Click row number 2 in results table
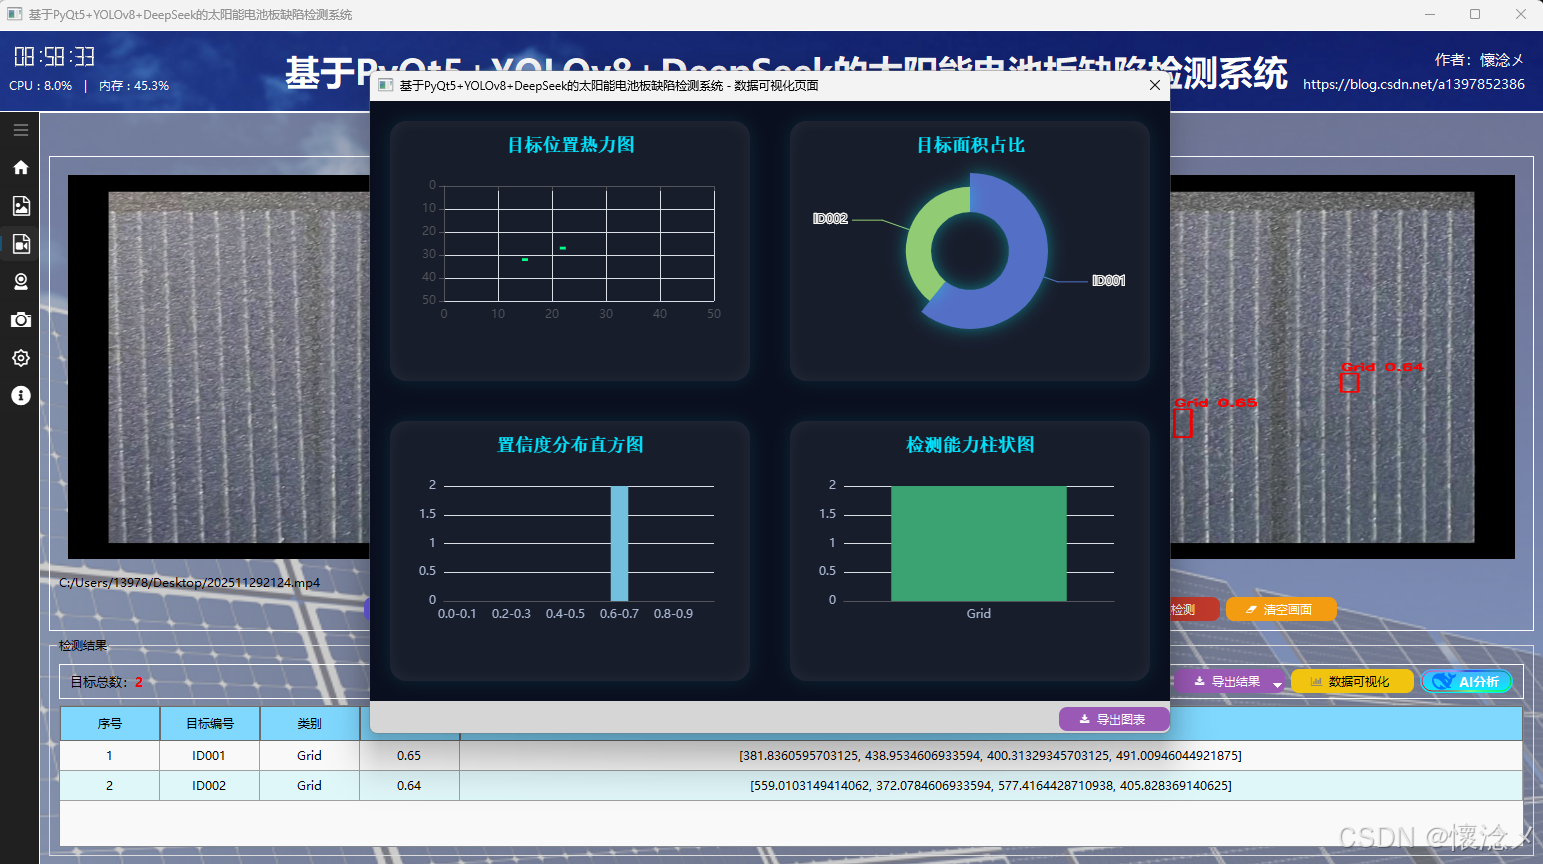Image resolution: width=1543 pixels, height=864 pixels. [110, 786]
